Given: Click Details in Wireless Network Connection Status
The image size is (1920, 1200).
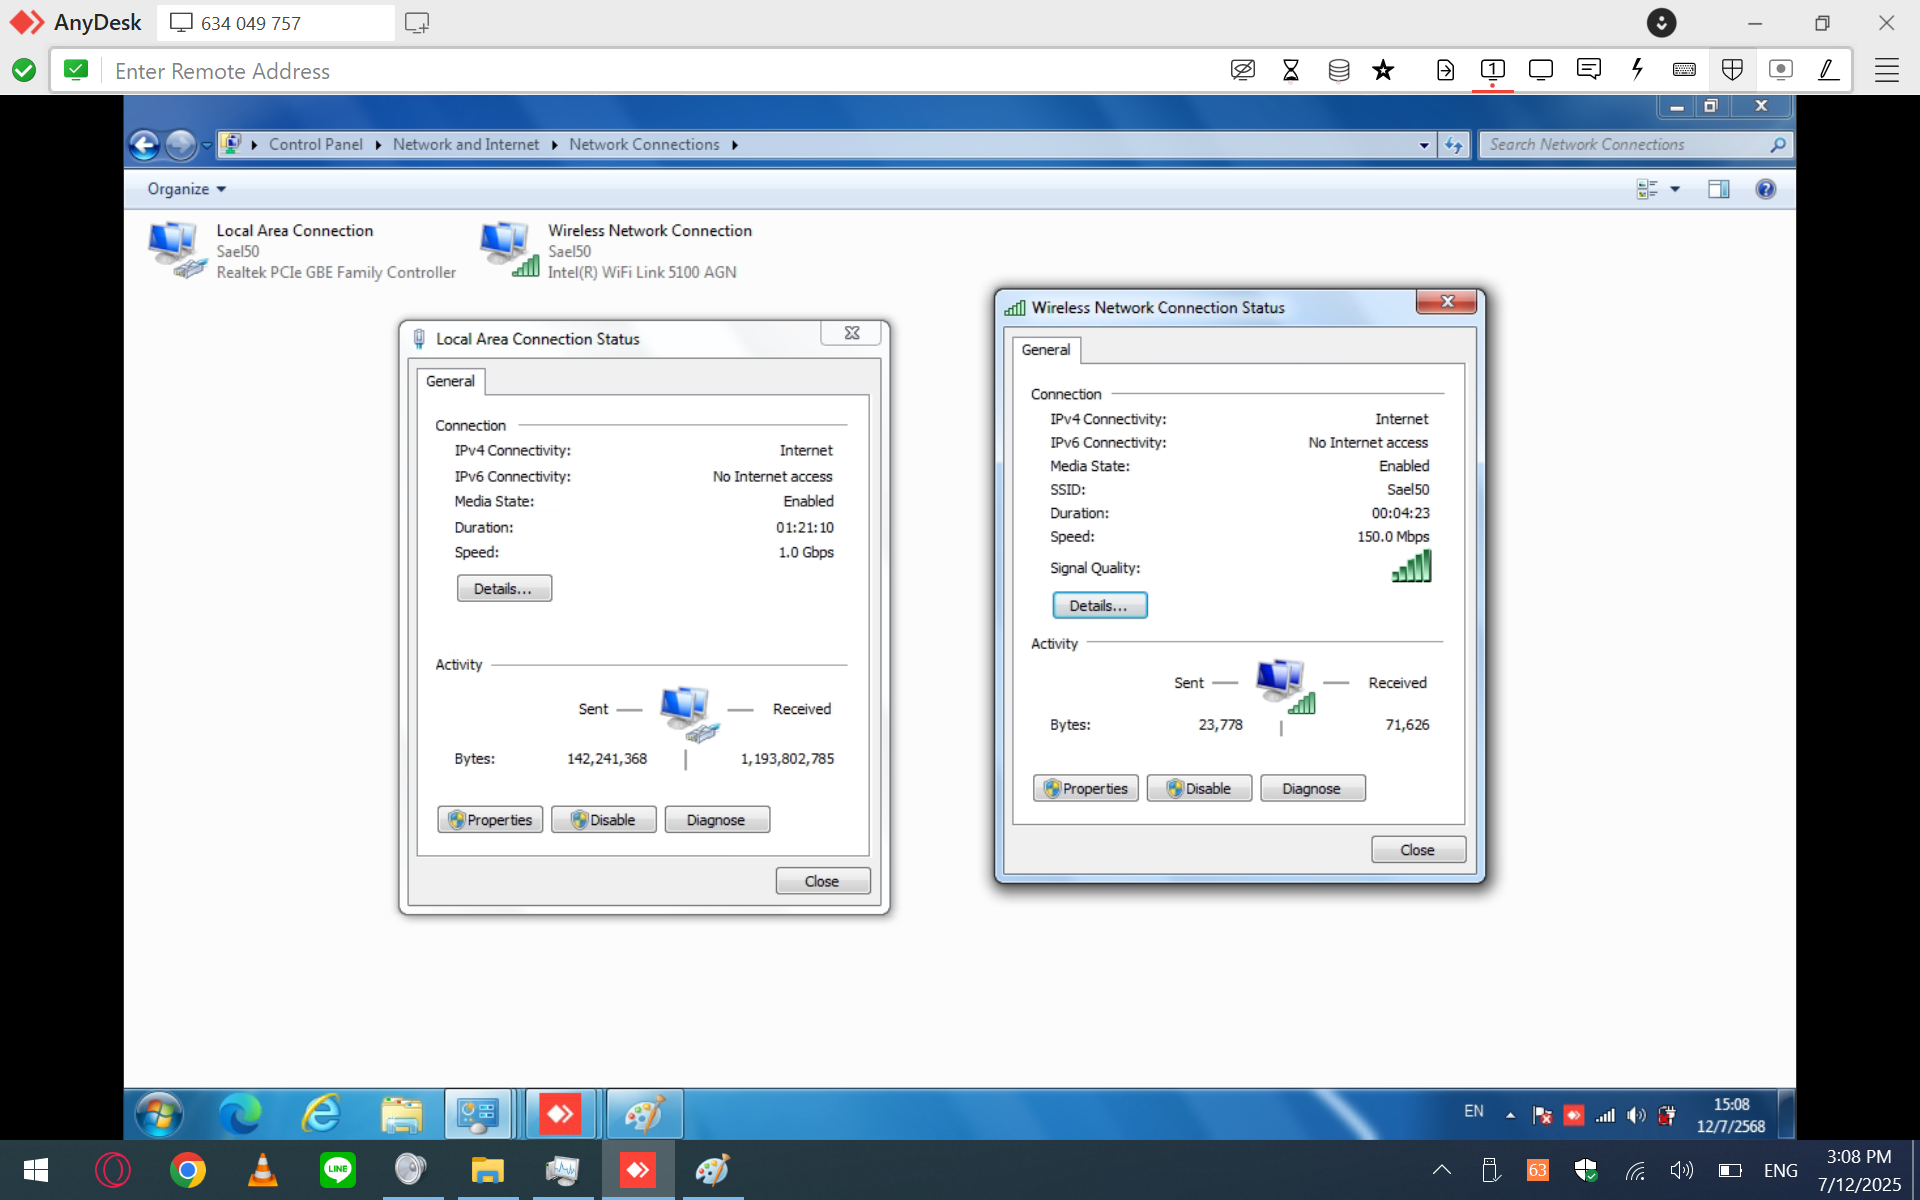Looking at the screenshot, I should pos(1098,606).
